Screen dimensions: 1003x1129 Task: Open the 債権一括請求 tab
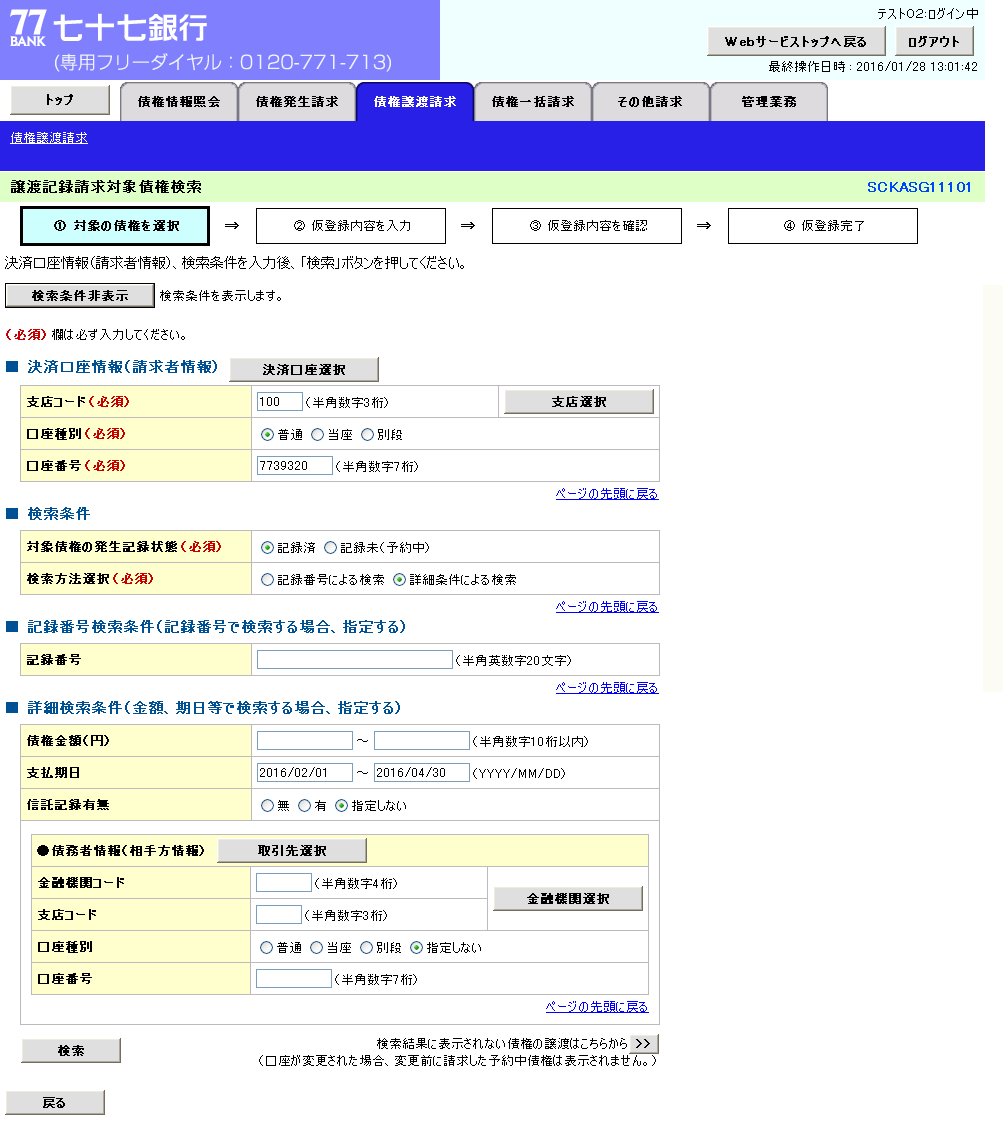533,102
